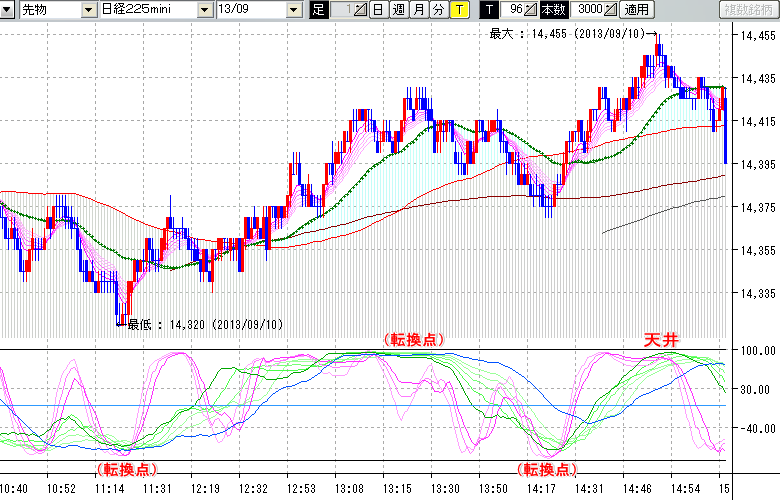
Task: Click the black 足 label
Action: tap(319, 10)
